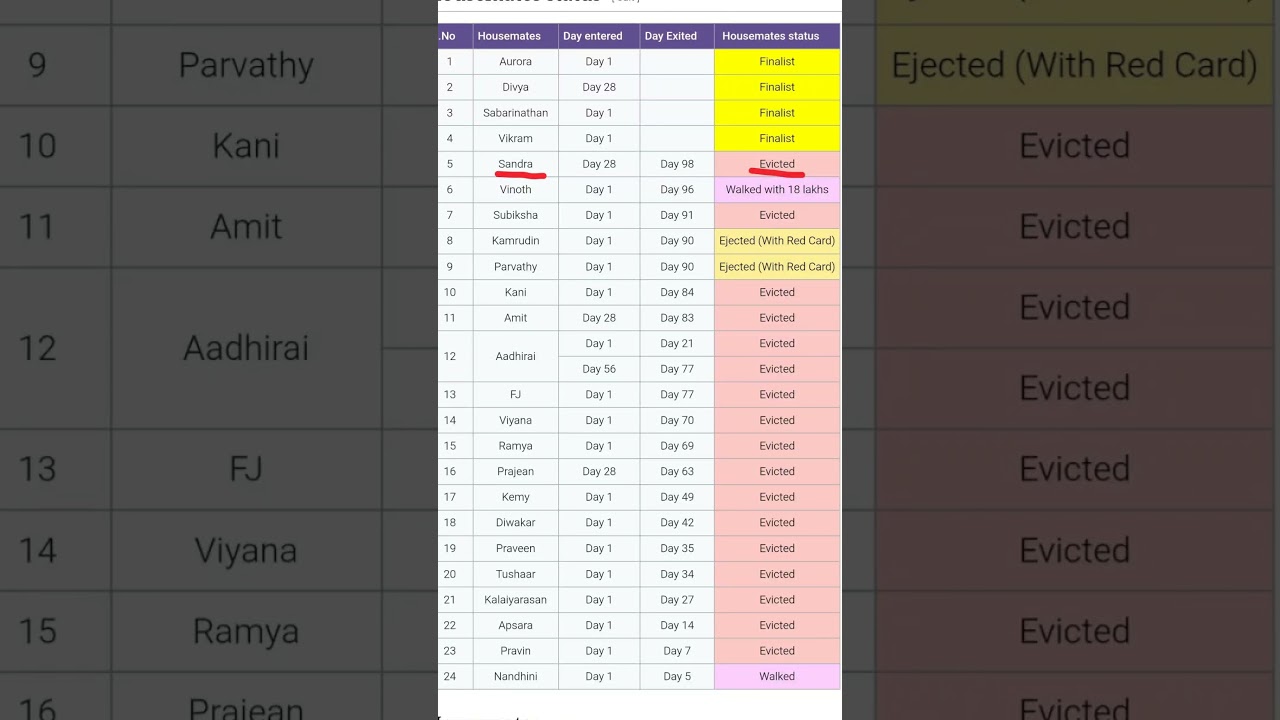Screen dimensions: 1280x720
Task: Select the Tushaar name cell
Action: tap(515, 574)
